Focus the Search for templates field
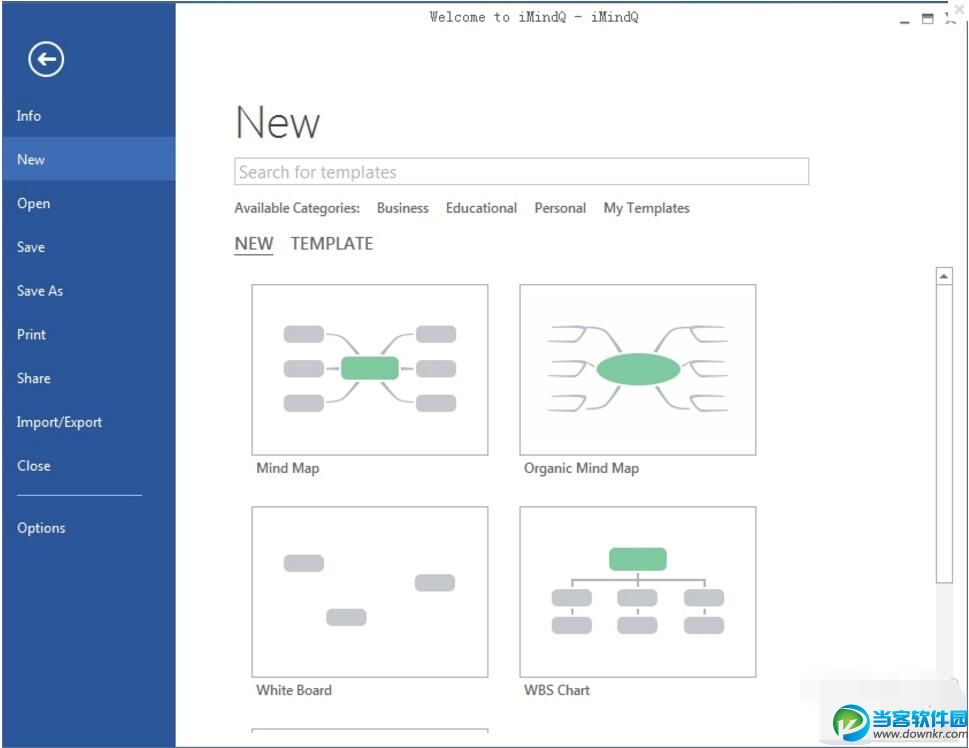969x748 pixels. [x=522, y=171]
